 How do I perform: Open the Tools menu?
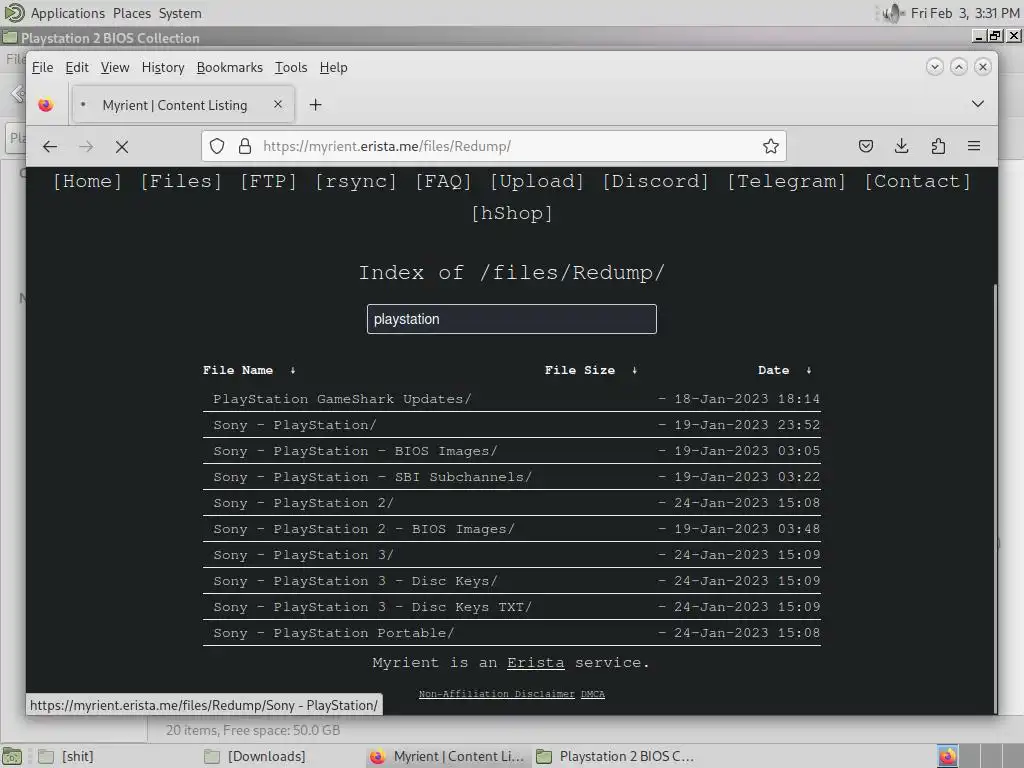(x=291, y=67)
